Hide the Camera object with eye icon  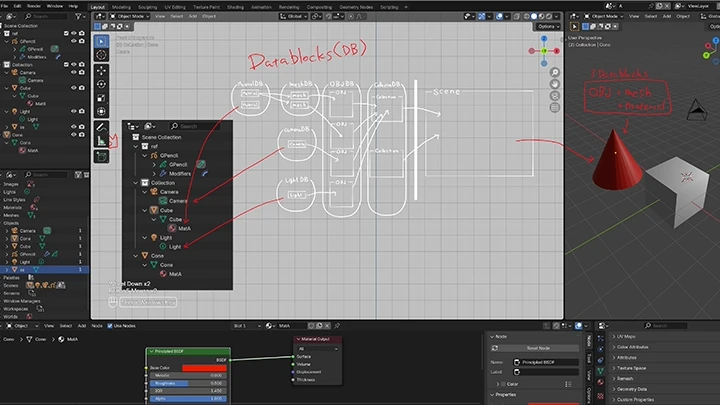pyautogui.click(x=73, y=72)
